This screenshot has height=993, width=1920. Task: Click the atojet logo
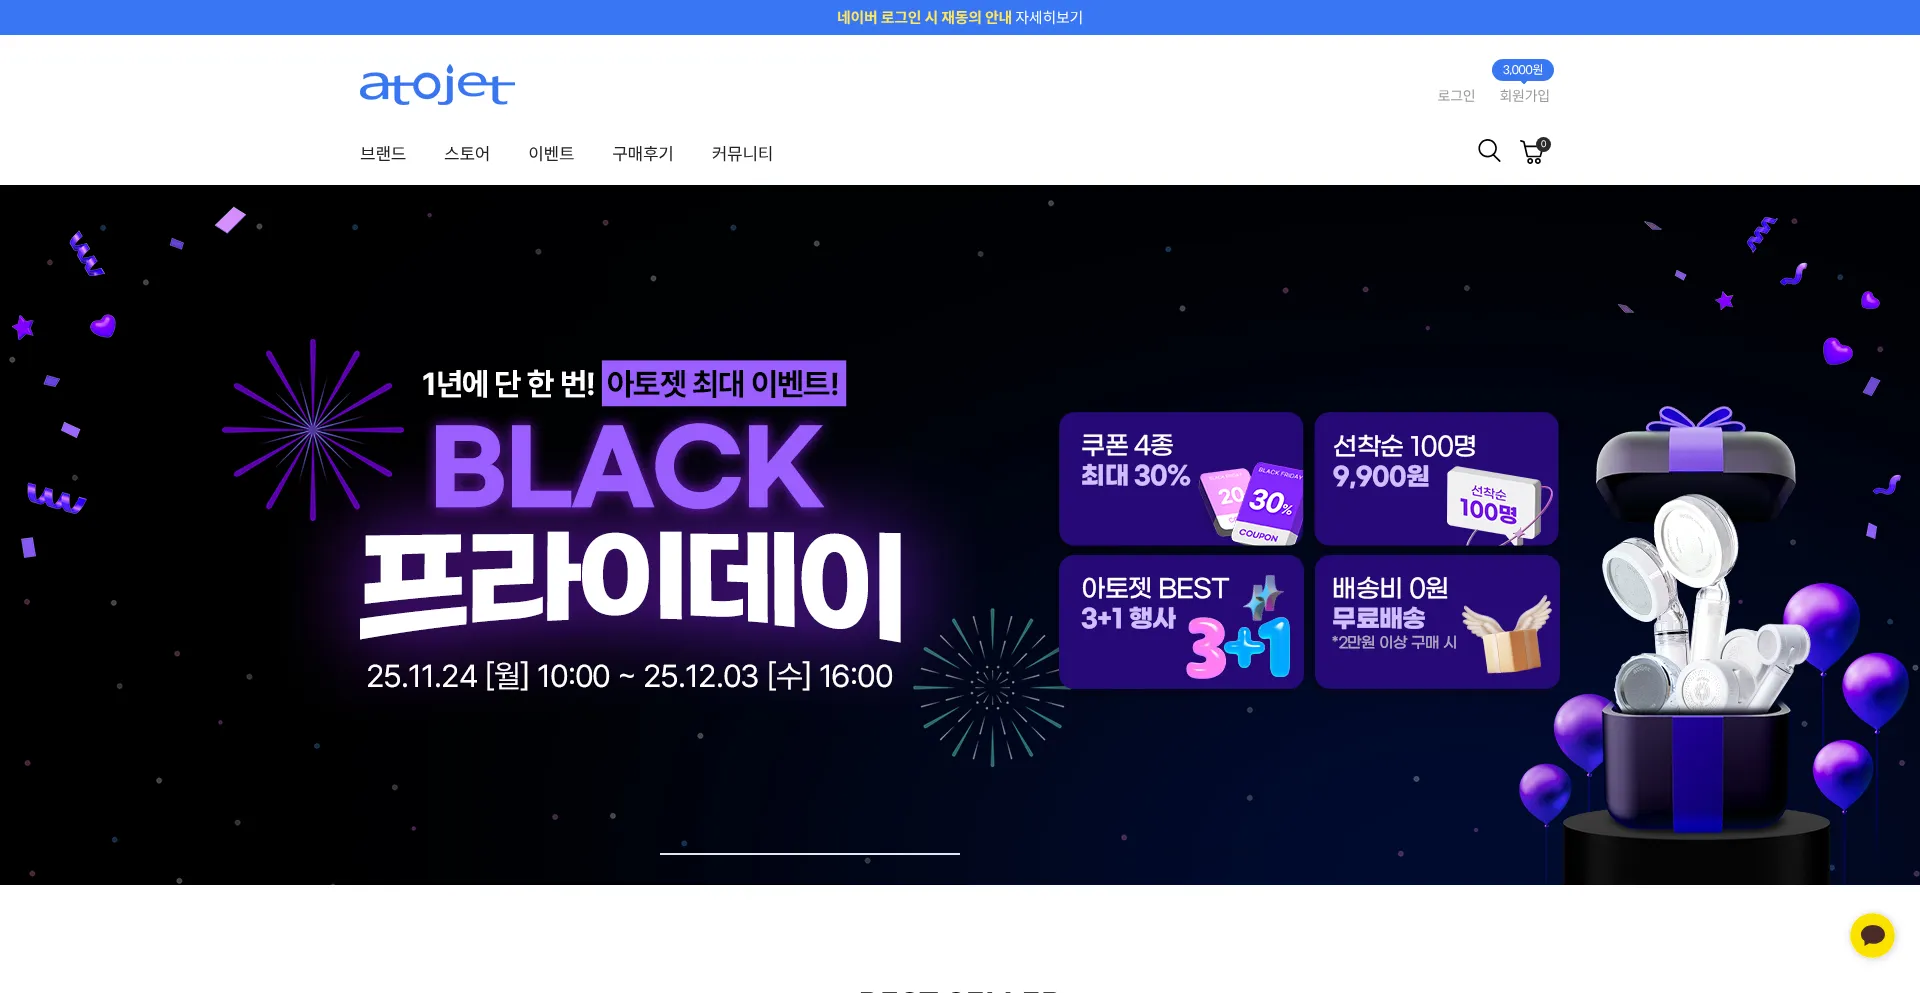click(437, 85)
